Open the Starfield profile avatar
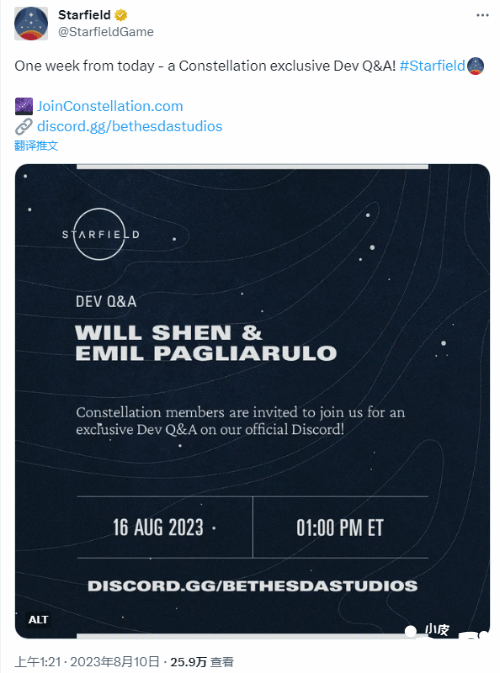This screenshot has width=500, height=673. tap(31, 24)
